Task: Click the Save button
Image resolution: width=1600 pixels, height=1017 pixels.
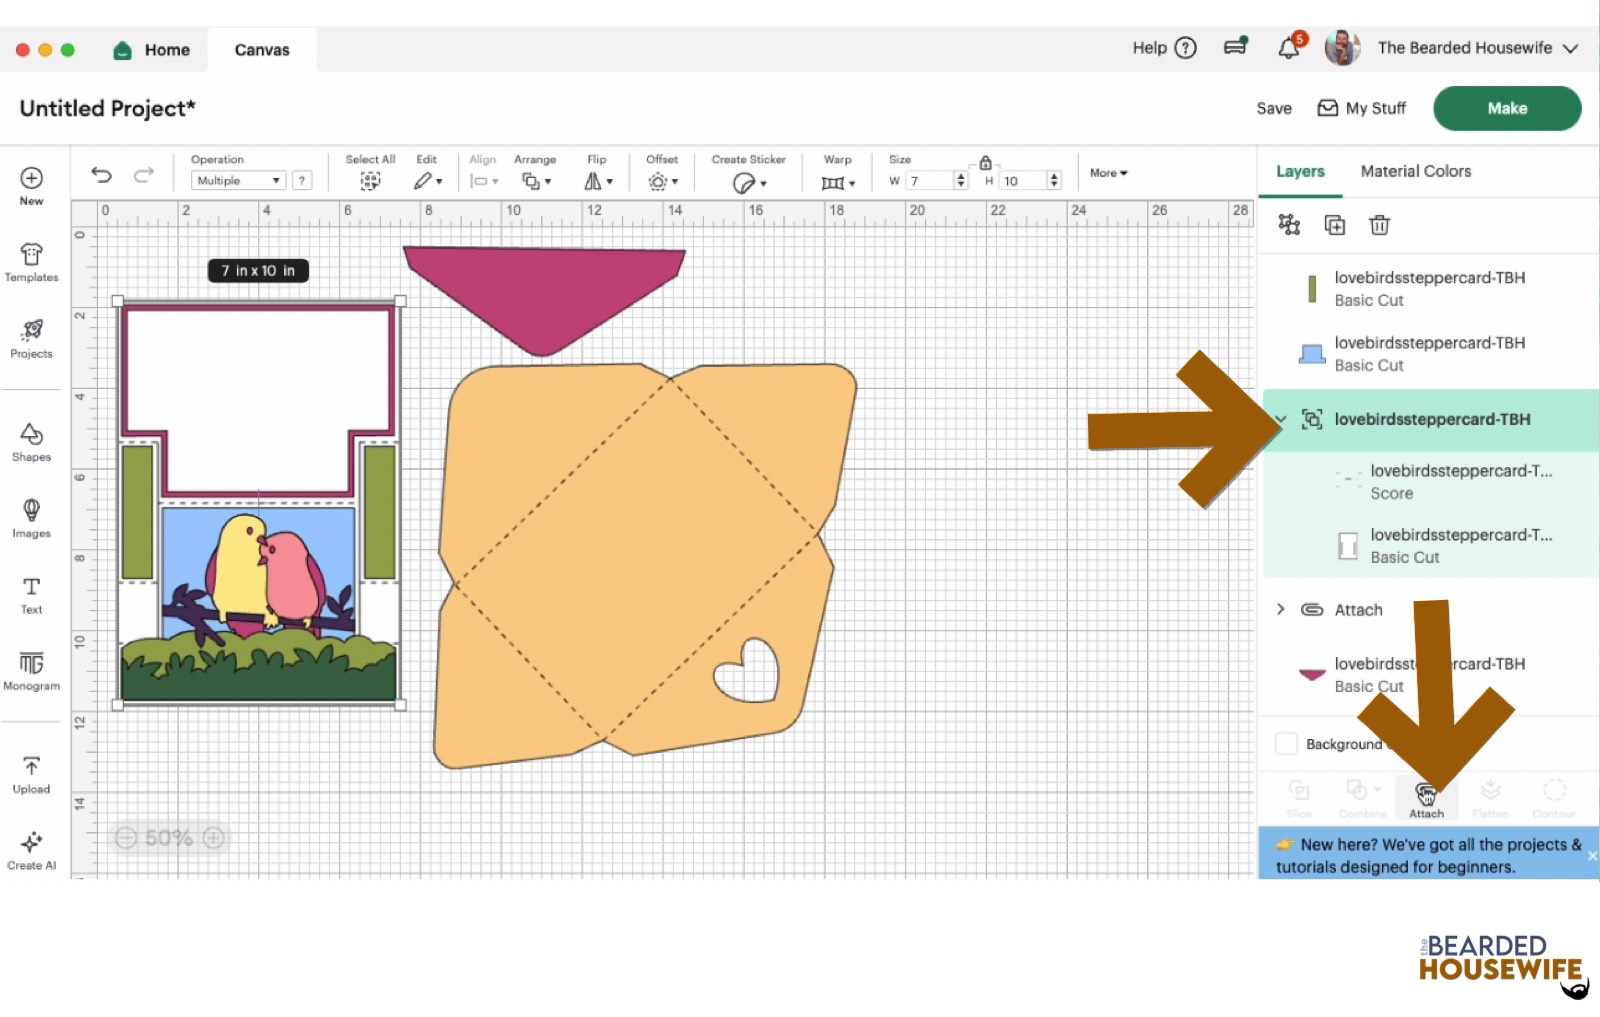Action: 1273,108
